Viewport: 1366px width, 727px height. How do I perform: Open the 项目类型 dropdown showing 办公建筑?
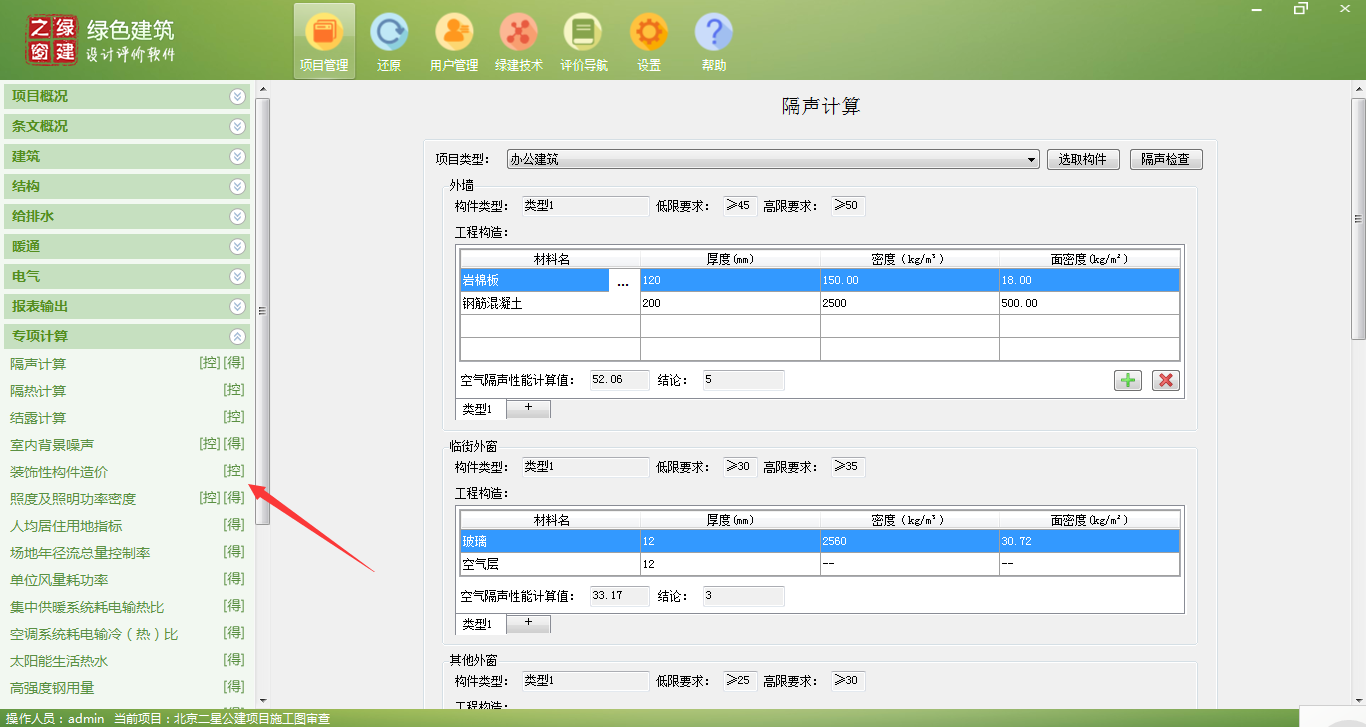tap(1032, 159)
